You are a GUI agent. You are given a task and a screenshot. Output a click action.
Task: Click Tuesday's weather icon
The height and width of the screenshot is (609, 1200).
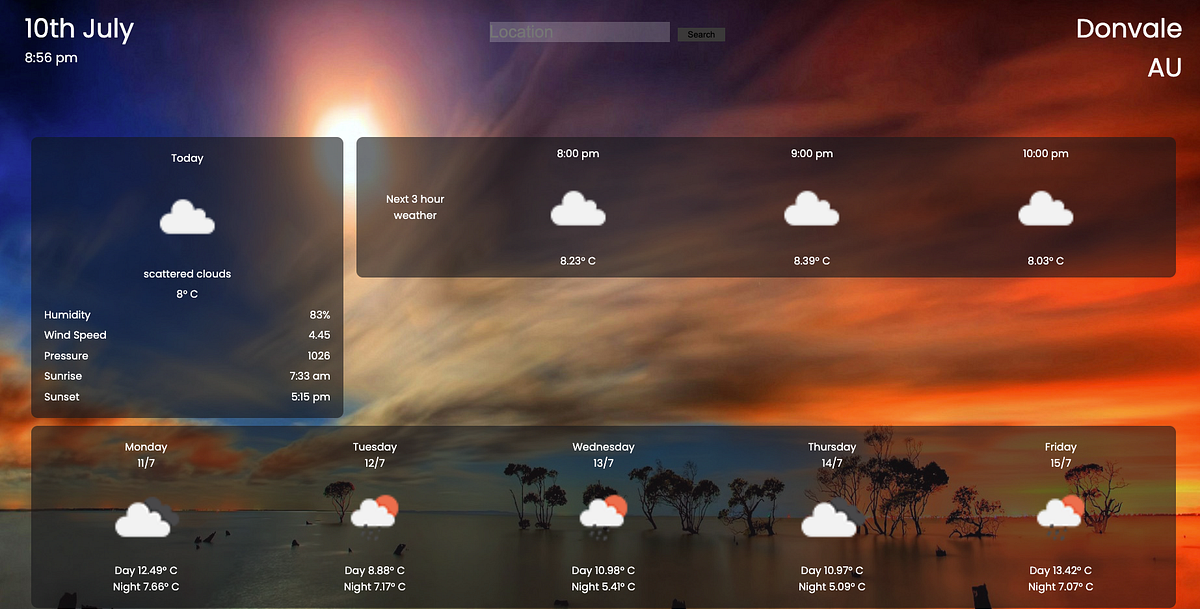374,513
